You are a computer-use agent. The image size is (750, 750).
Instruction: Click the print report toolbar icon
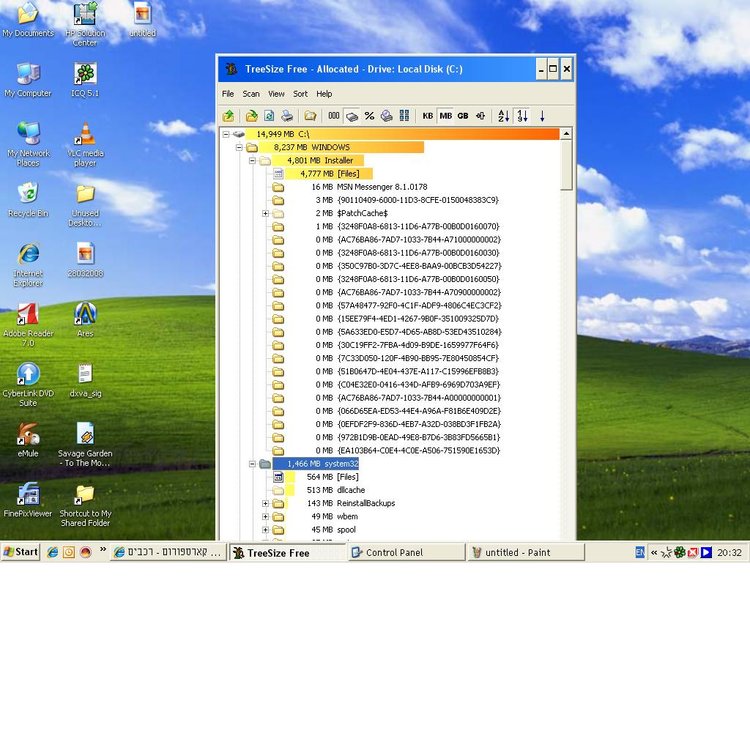[x=287, y=116]
